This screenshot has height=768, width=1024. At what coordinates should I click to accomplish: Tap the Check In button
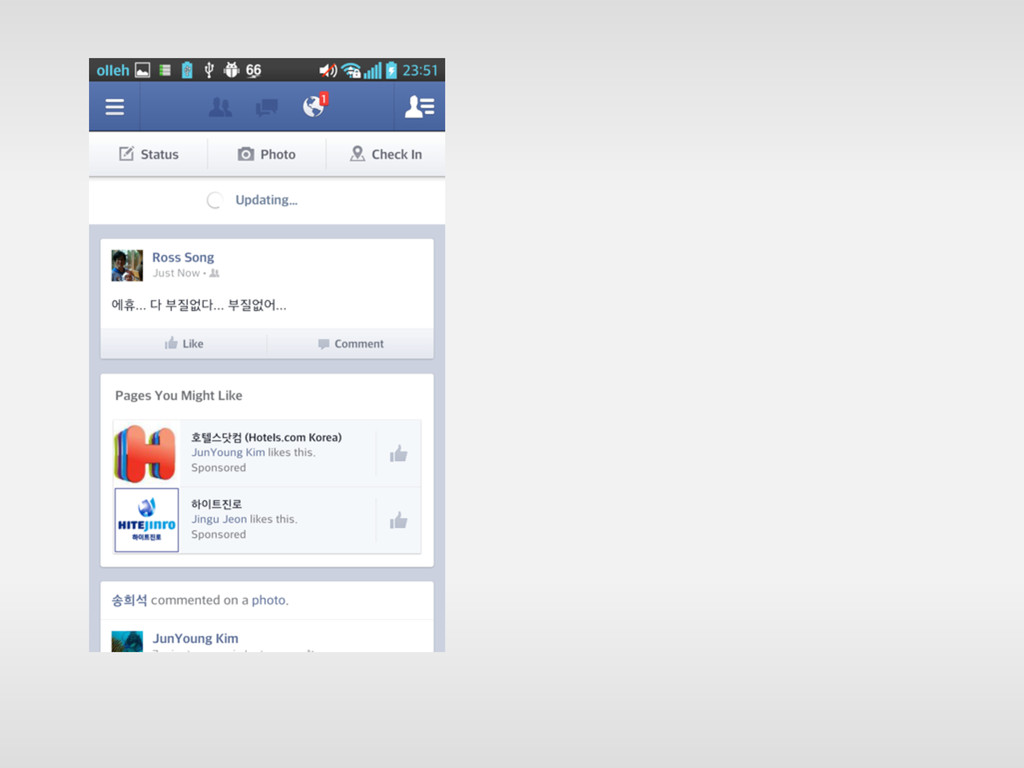point(386,154)
